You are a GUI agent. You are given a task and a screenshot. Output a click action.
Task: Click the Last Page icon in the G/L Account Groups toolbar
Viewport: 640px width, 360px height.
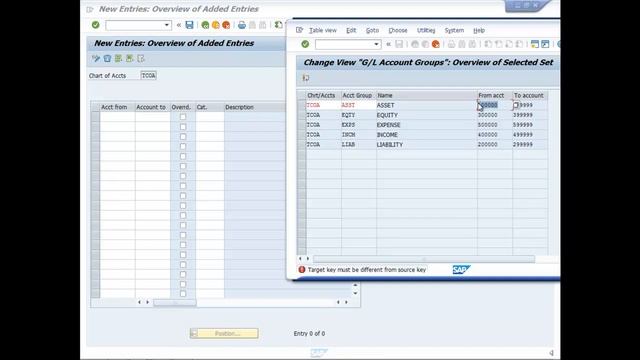tap(519, 44)
